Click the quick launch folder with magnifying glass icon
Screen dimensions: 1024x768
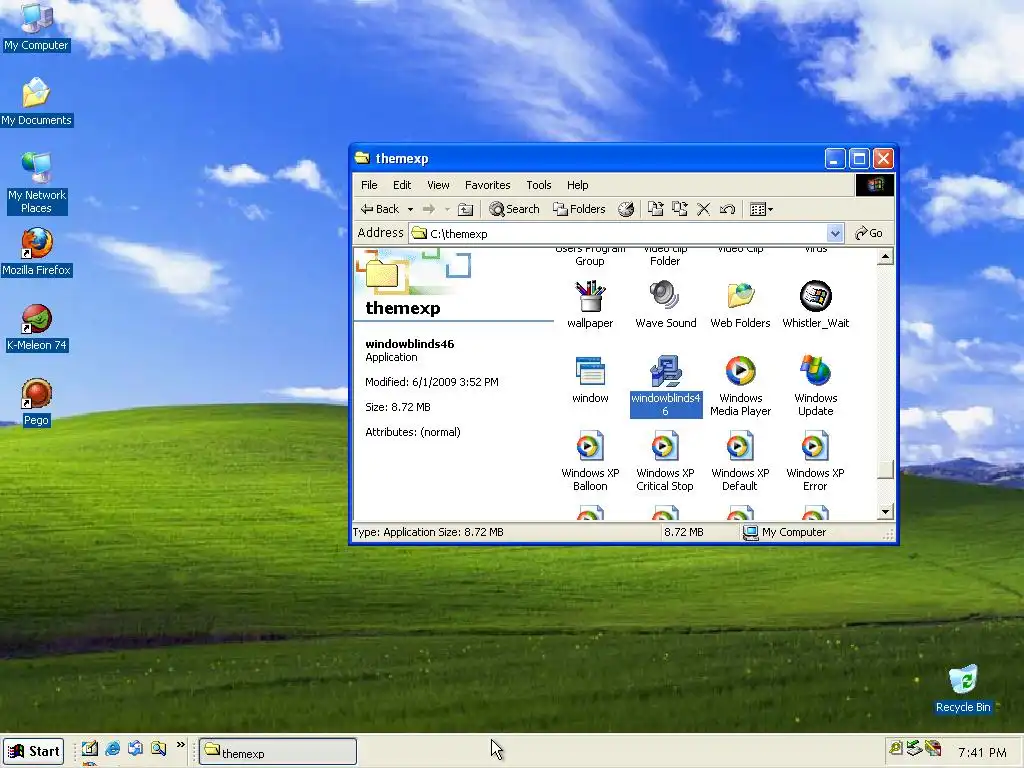(x=158, y=748)
